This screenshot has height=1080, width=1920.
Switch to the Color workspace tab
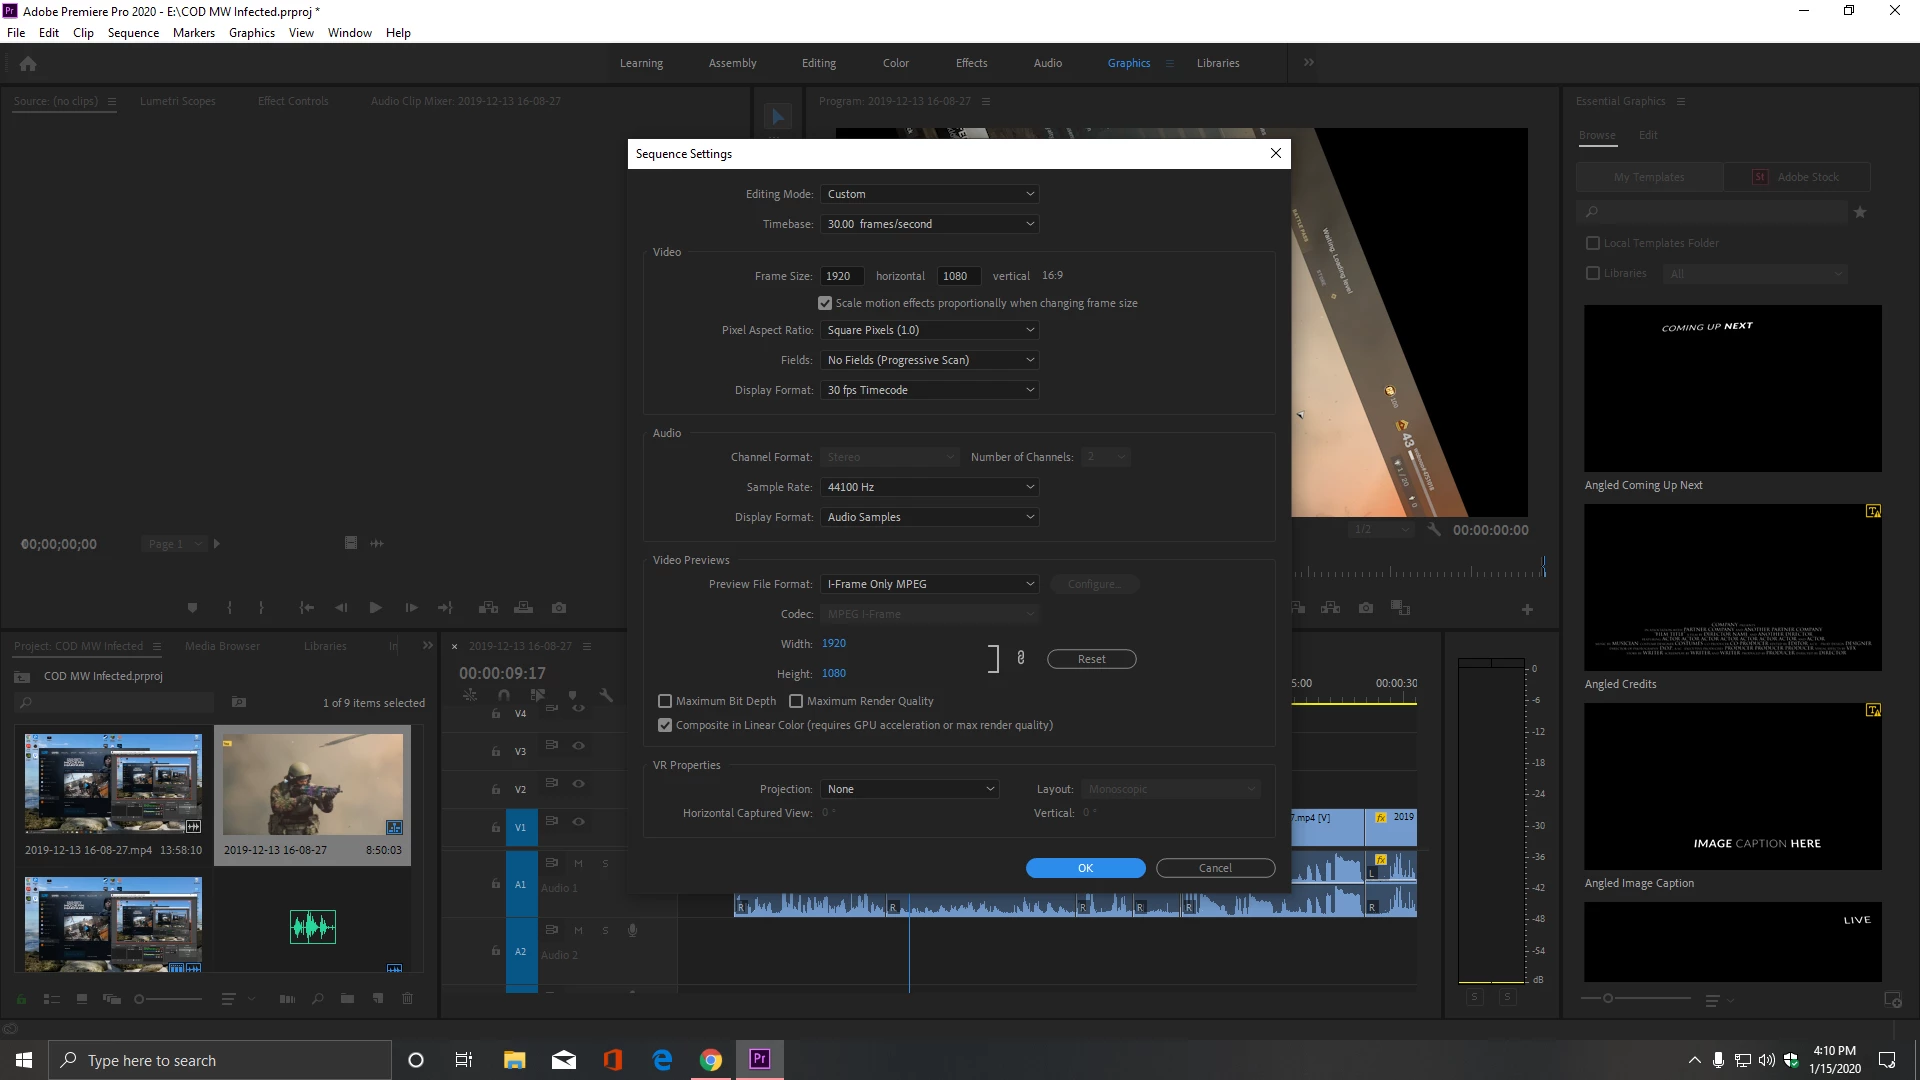point(895,63)
